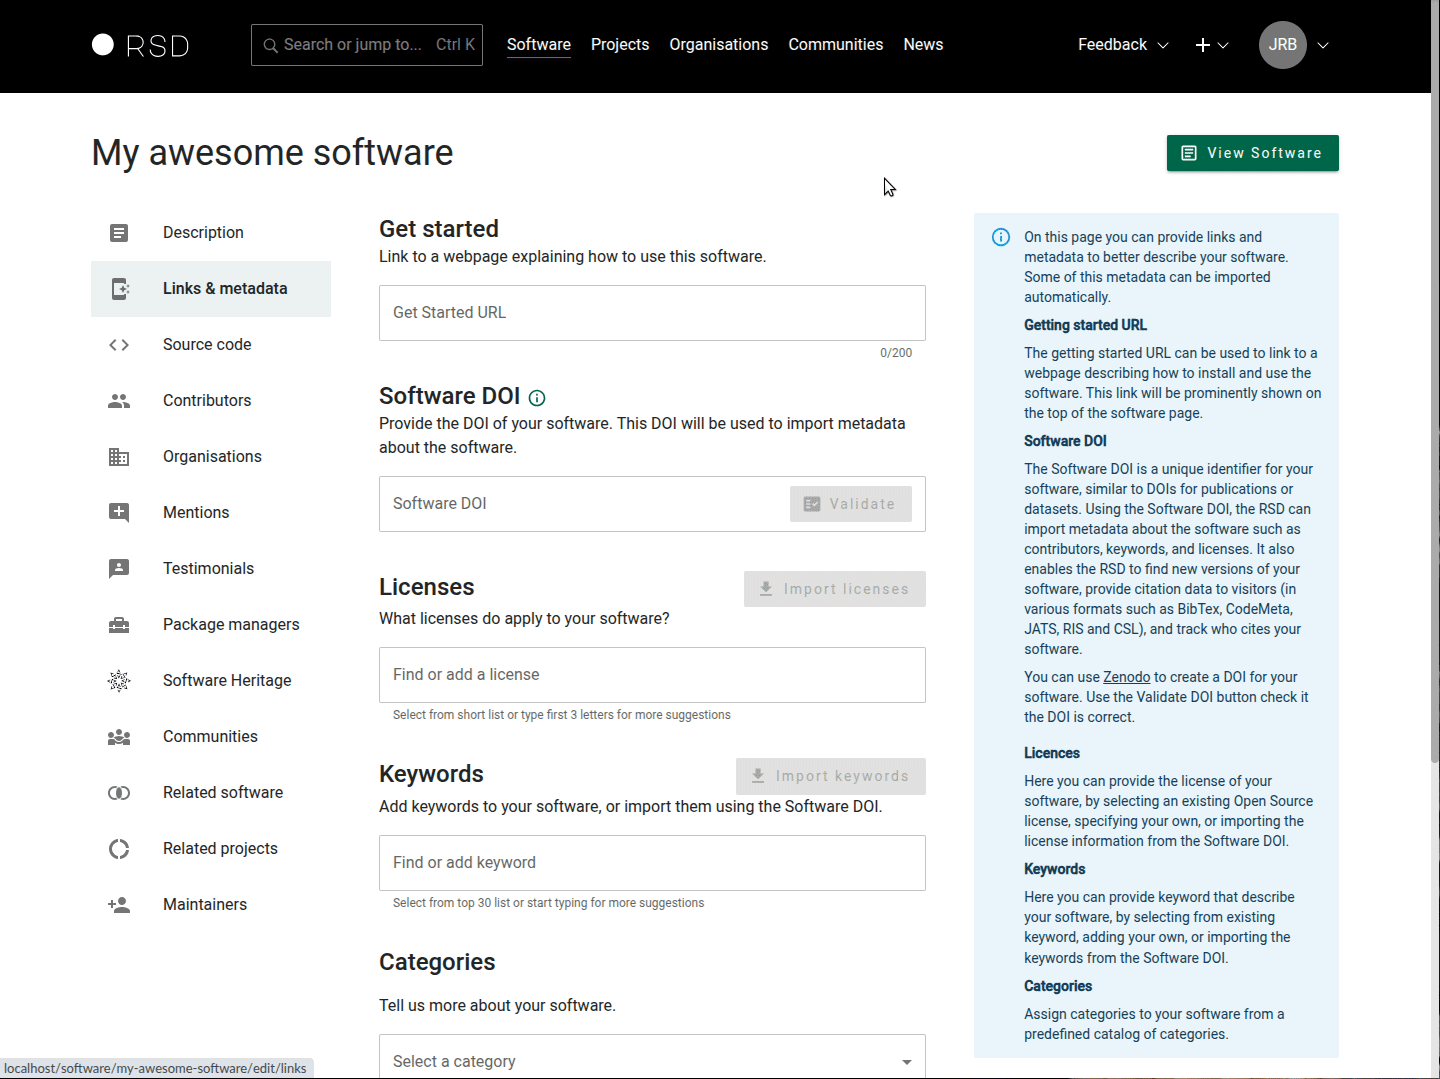This screenshot has height=1079, width=1440.
Task: Open the Projects menu item
Action: click(620, 45)
